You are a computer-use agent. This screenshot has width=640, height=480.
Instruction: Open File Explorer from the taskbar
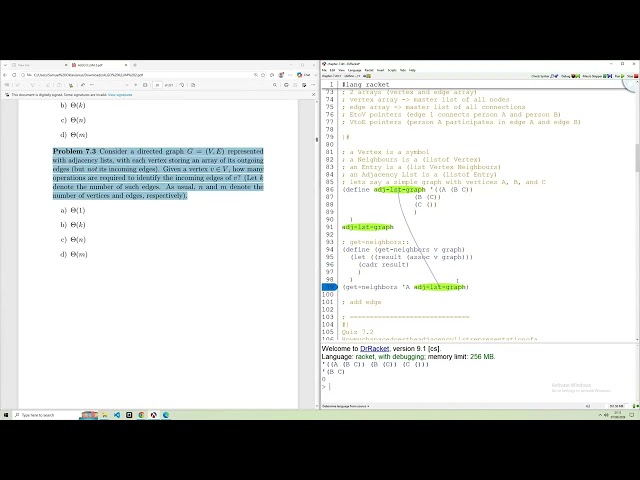point(104,415)
